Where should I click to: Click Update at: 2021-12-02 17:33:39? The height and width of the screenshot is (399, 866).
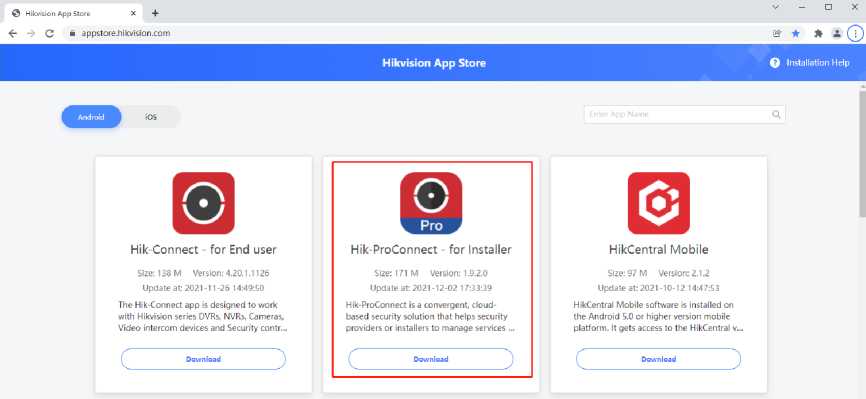coord(431,288)
